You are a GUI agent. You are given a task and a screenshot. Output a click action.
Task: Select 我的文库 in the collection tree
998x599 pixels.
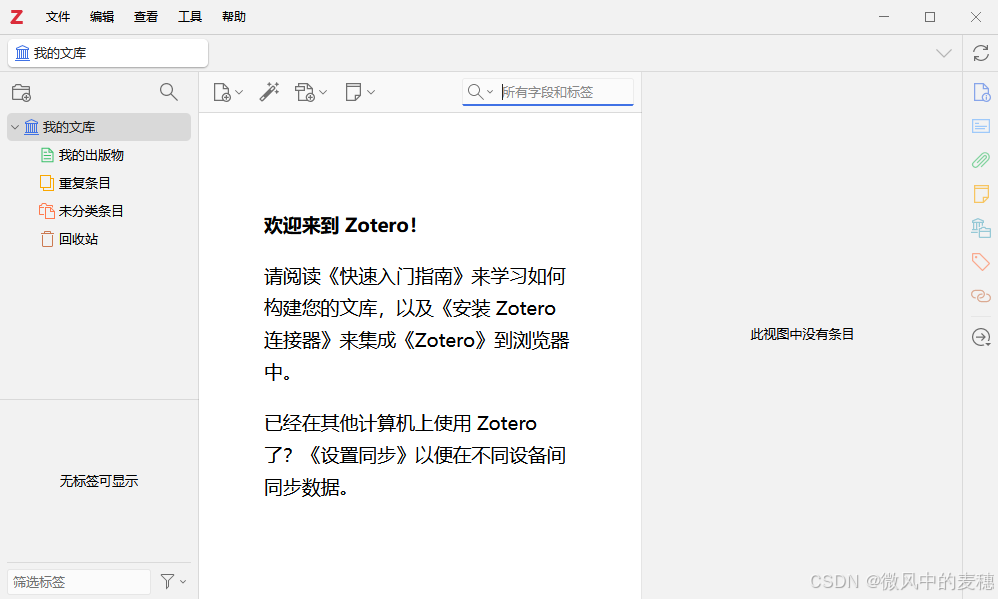pos(99,127)
